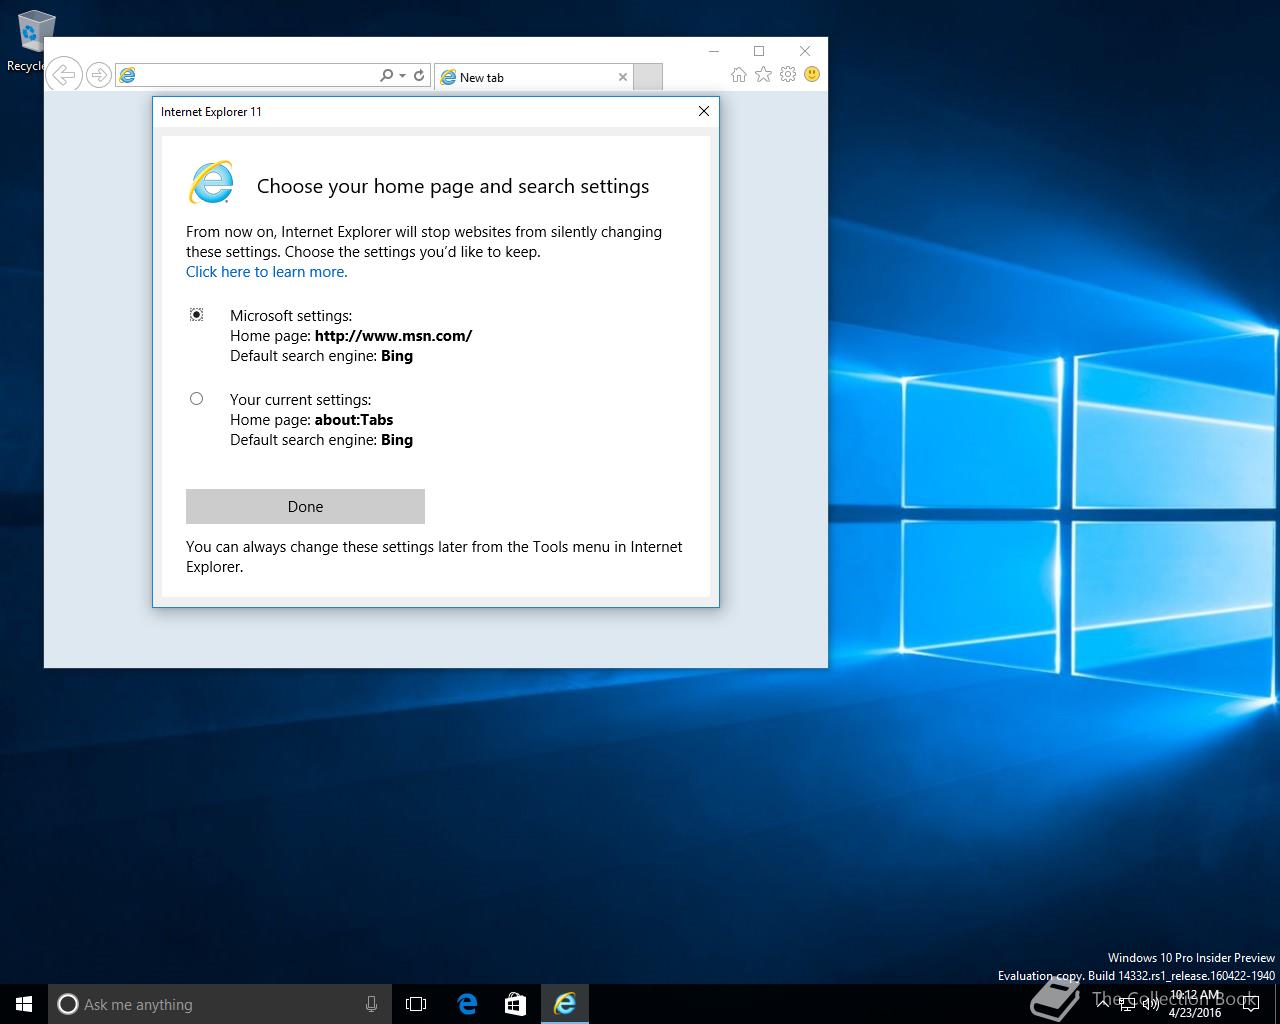The image size is (1280, 1024).
Task: Launch Microsoft Edge from taskbar
Action: point(467,1004)
